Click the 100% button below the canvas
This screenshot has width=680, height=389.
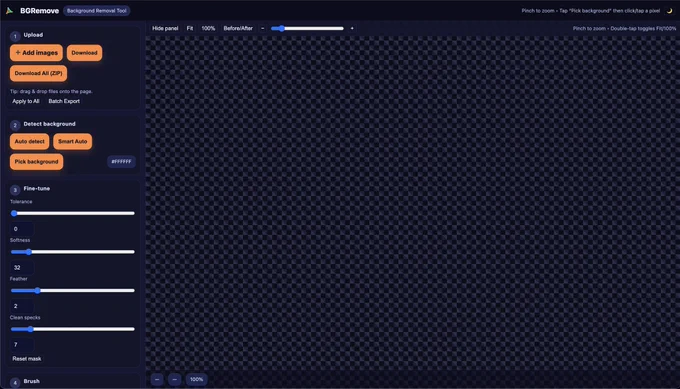(196, 379)
